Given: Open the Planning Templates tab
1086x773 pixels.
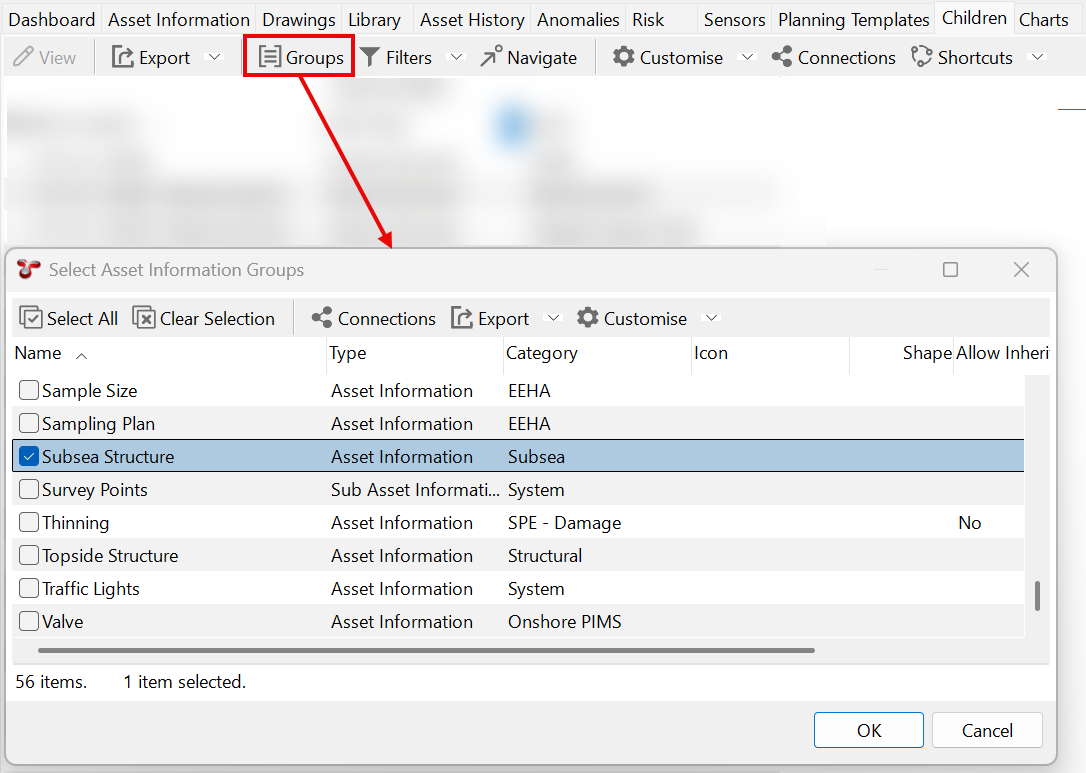Looking at the screenshot, I should pyautogui.click(x=853, y=19).
